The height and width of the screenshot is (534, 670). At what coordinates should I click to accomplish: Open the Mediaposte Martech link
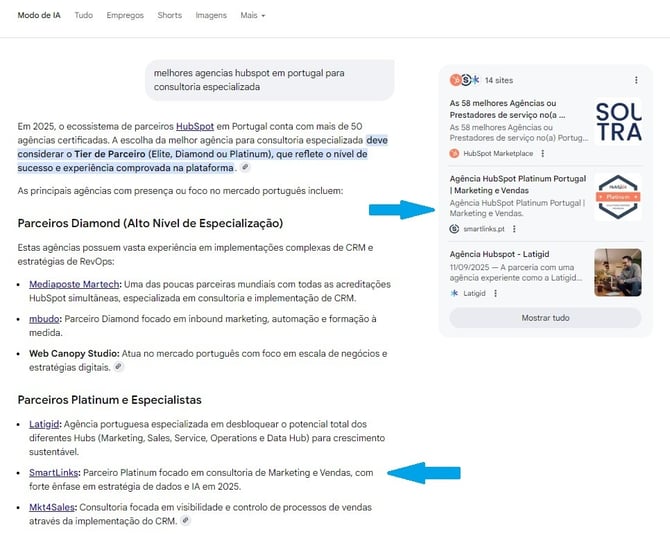pyautogui.click(x=74, y=284)
